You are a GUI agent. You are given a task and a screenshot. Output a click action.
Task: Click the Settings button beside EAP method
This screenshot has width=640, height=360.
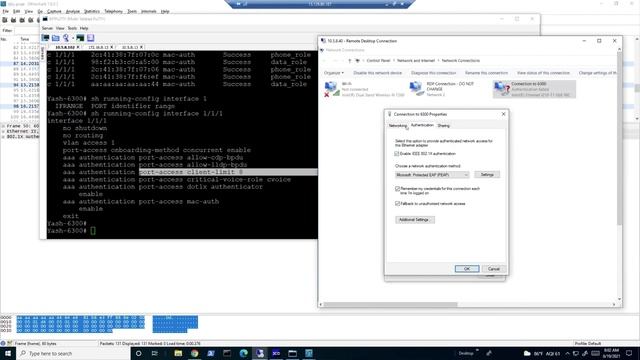click(x=487, y=175)
